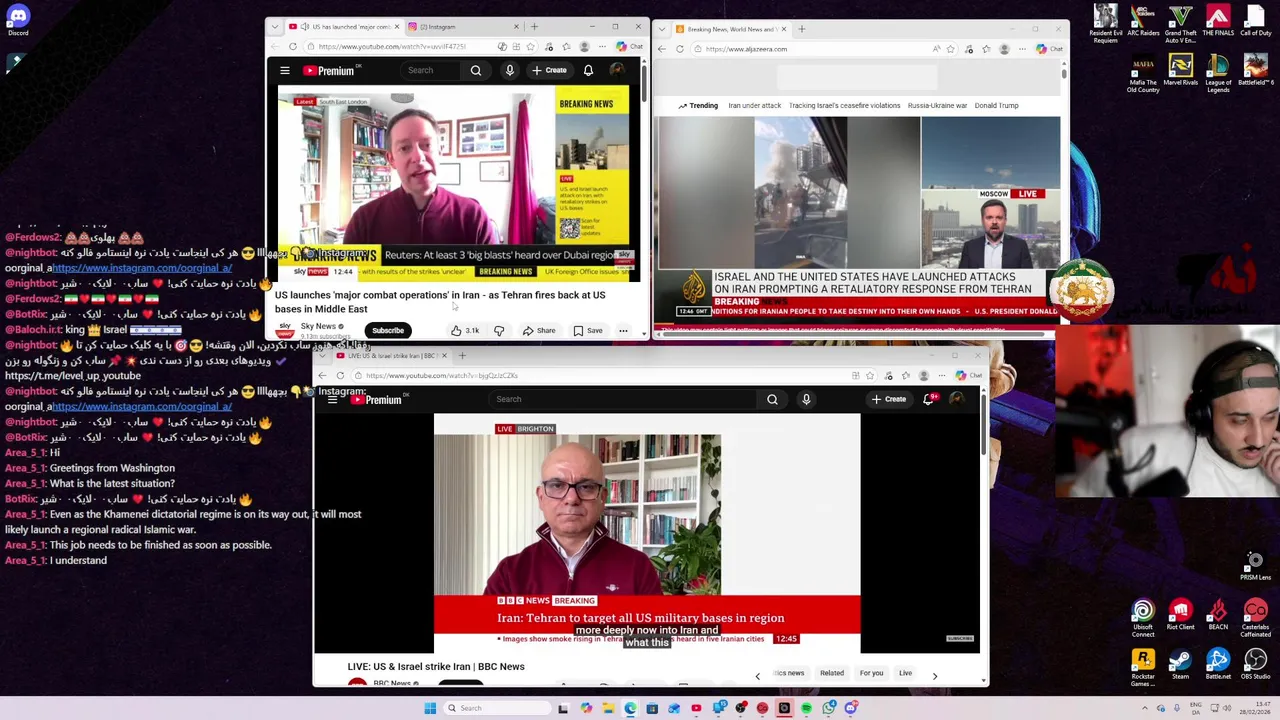Open League of Legends shortcut
This screenshot has height=720, width=1280.
pyautogui.click(x=1218, y=75)
